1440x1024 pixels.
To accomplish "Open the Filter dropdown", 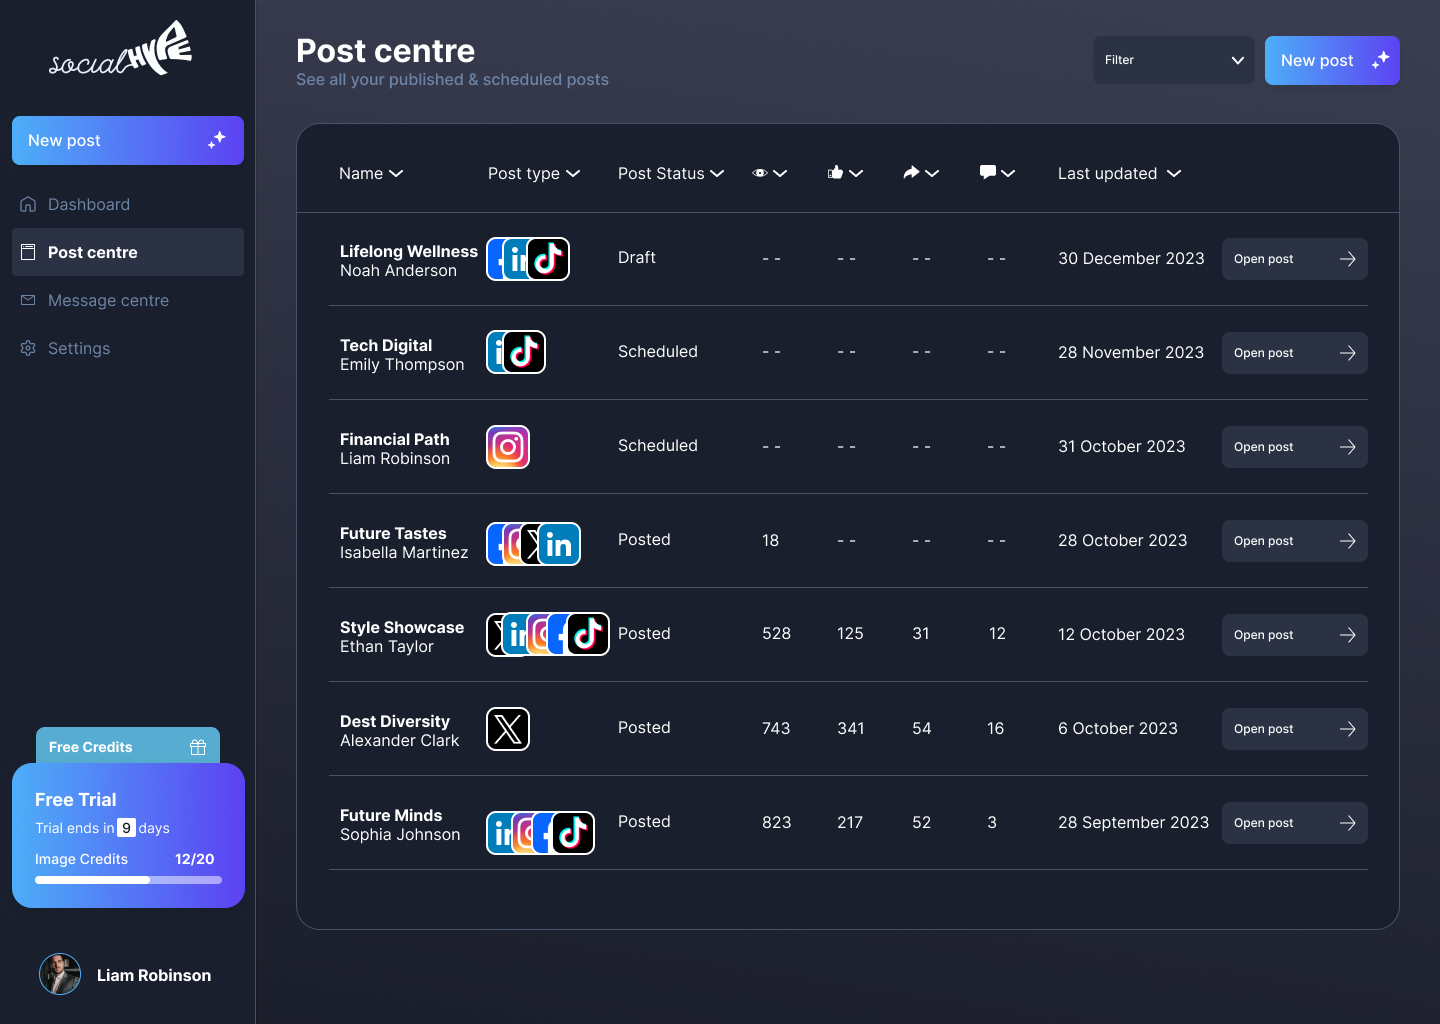I will pos(1173,60).
